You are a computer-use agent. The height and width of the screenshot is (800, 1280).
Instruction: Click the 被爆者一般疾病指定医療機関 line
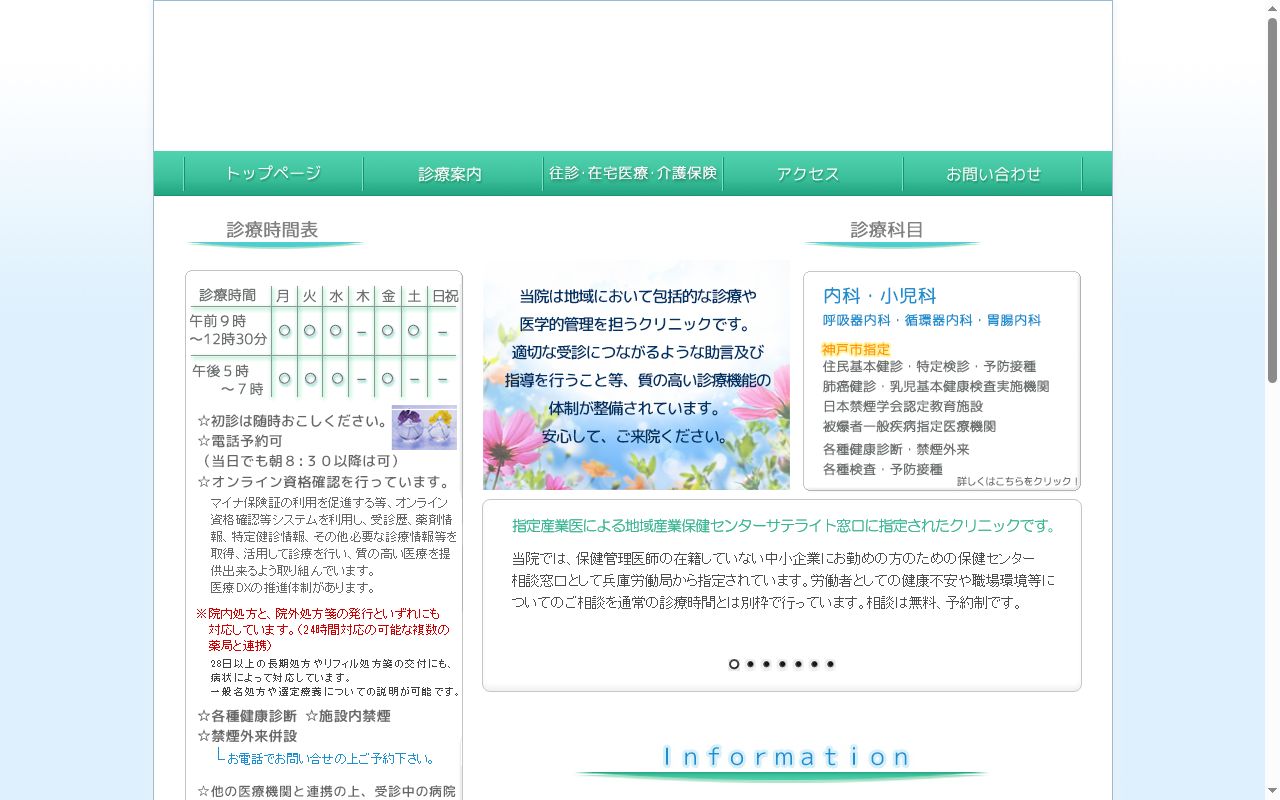pos(909,427)
